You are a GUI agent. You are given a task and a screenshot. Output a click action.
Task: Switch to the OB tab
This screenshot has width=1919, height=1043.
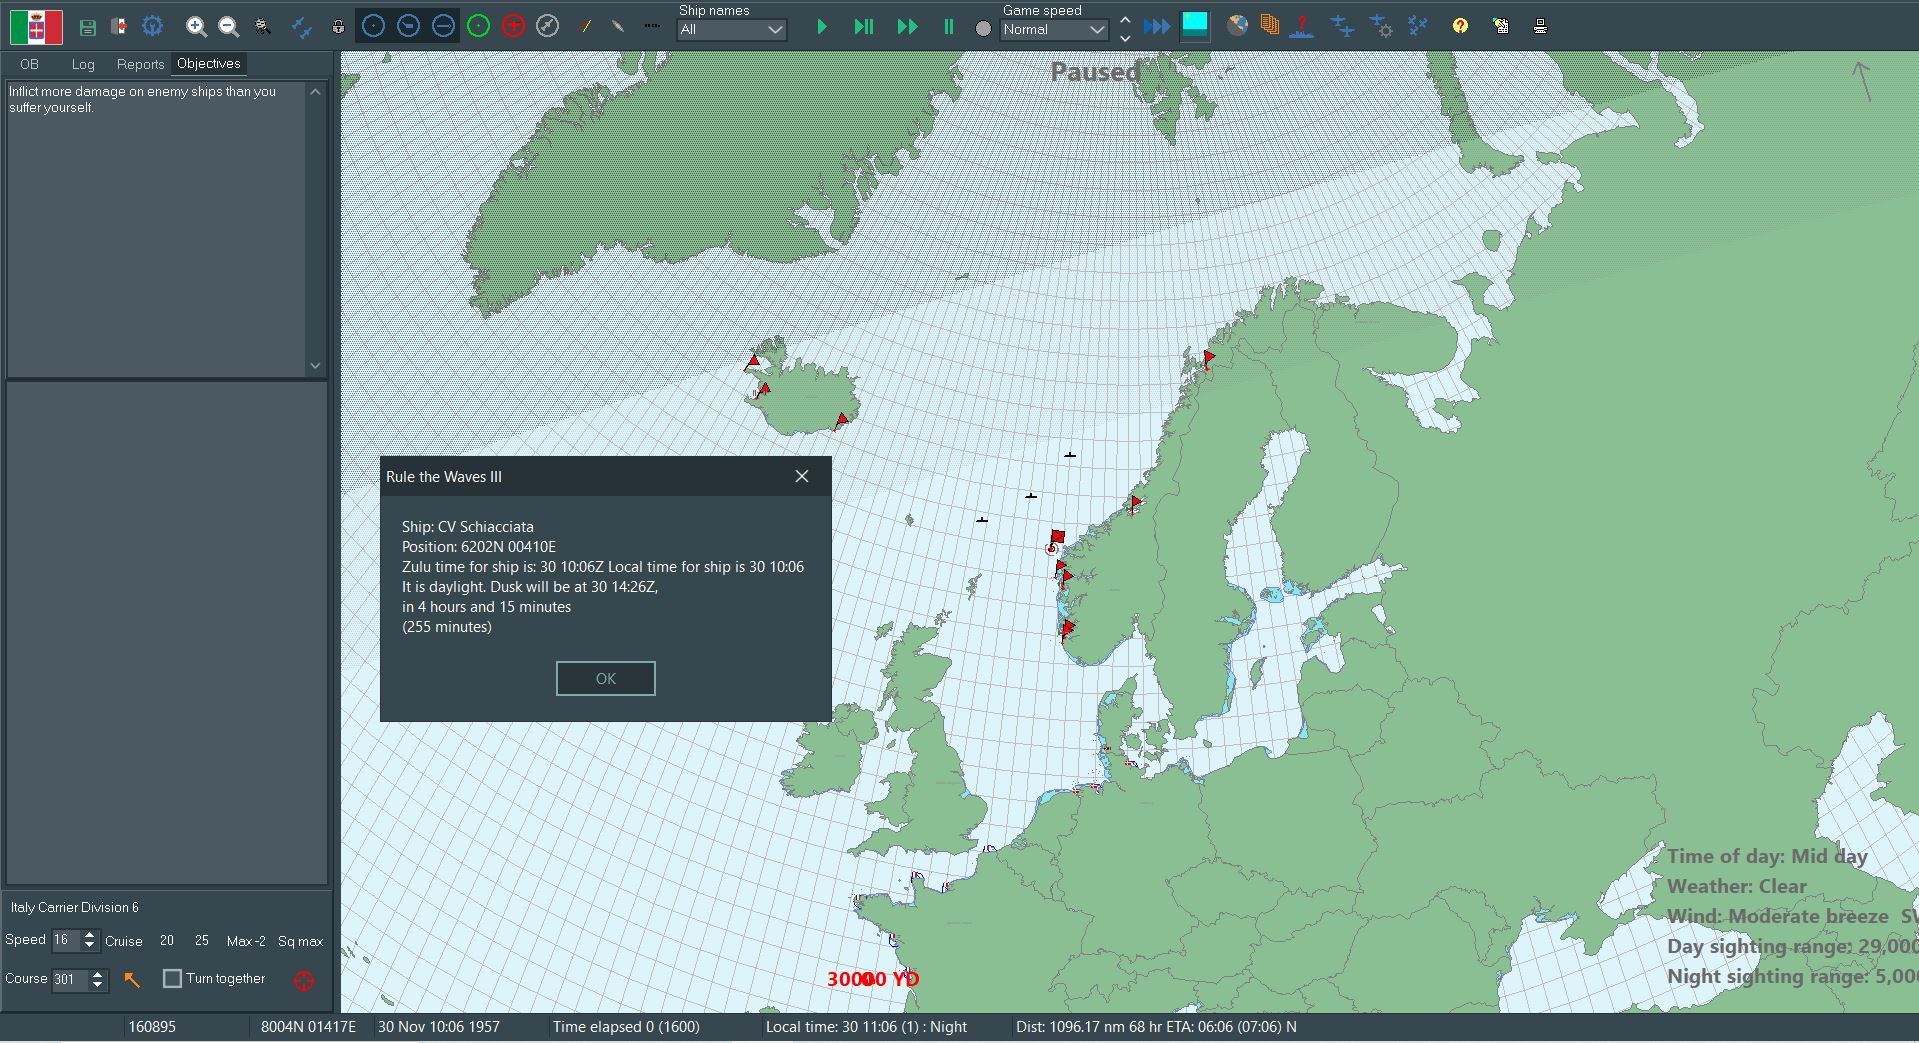pyautogui.click(x=29, y=64)
